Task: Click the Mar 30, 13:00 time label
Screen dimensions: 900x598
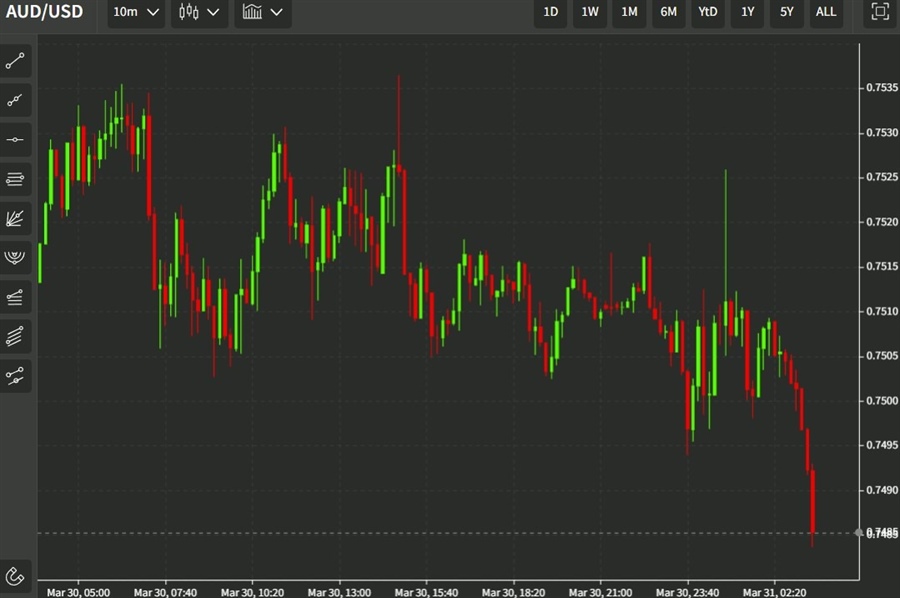Action: click(x=339, y=592)
